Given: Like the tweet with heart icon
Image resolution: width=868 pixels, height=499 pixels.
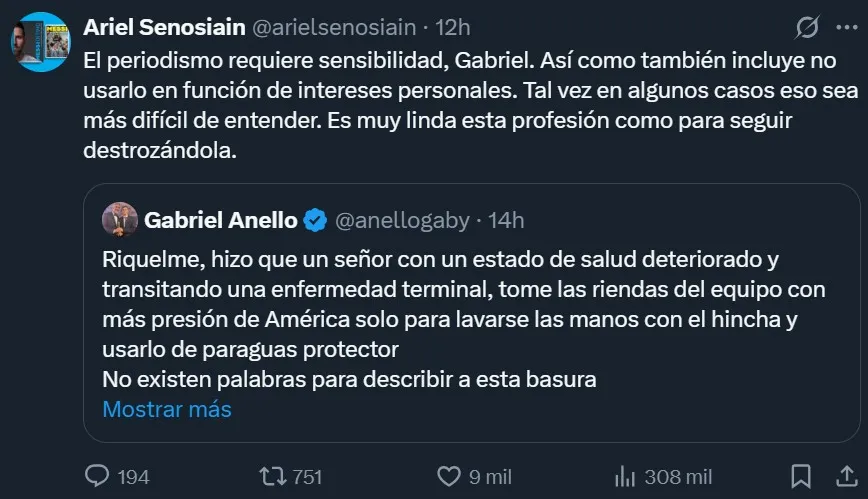Looking at the screenshot, I should click(x=450, y=476).
